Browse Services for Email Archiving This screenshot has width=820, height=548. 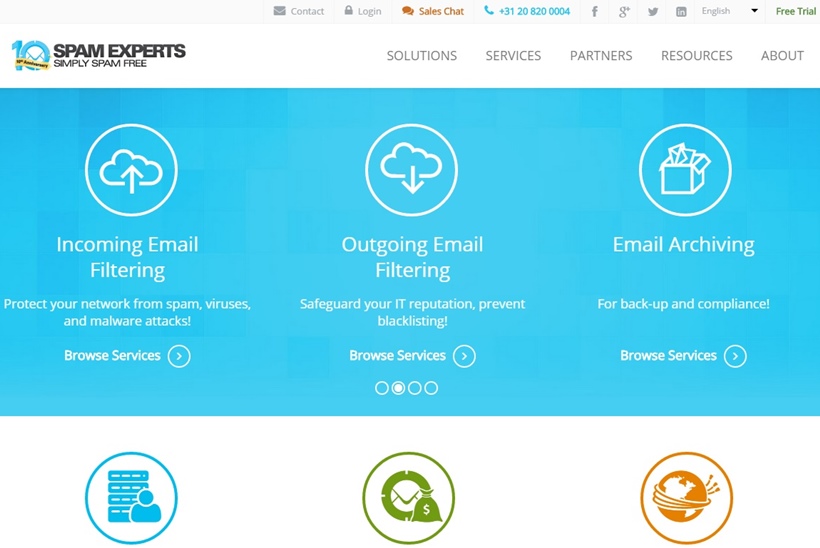click(668, 356)
